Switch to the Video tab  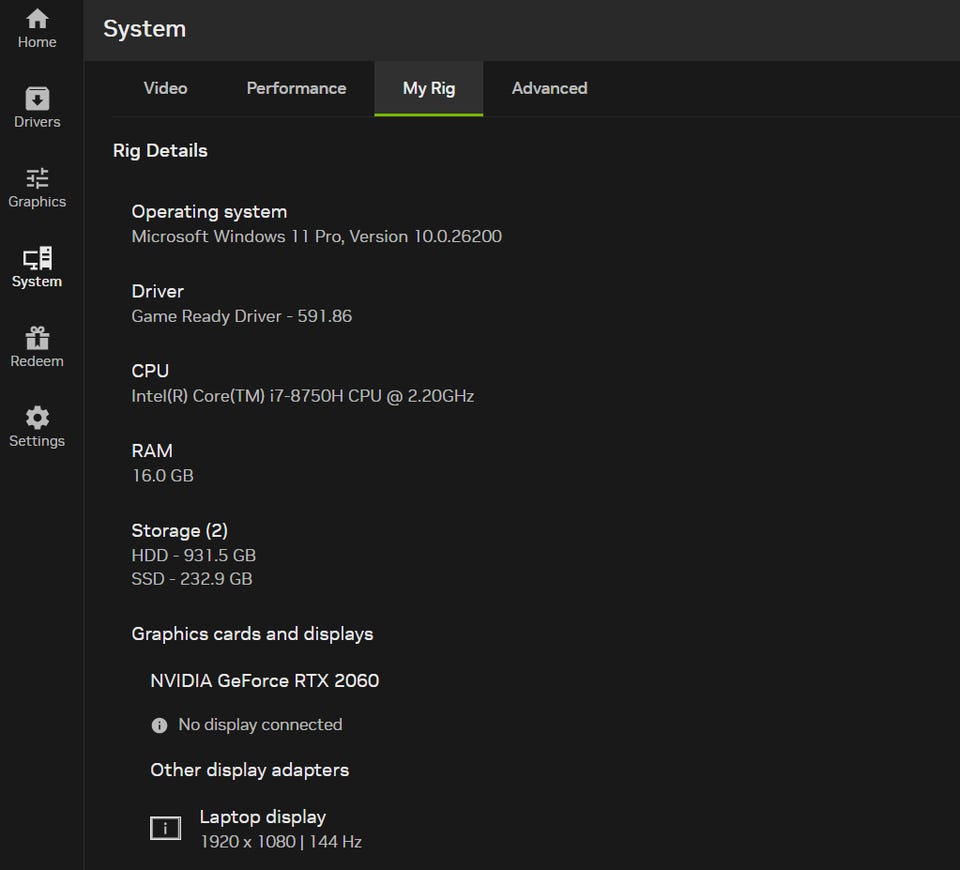tap(165, 88)
